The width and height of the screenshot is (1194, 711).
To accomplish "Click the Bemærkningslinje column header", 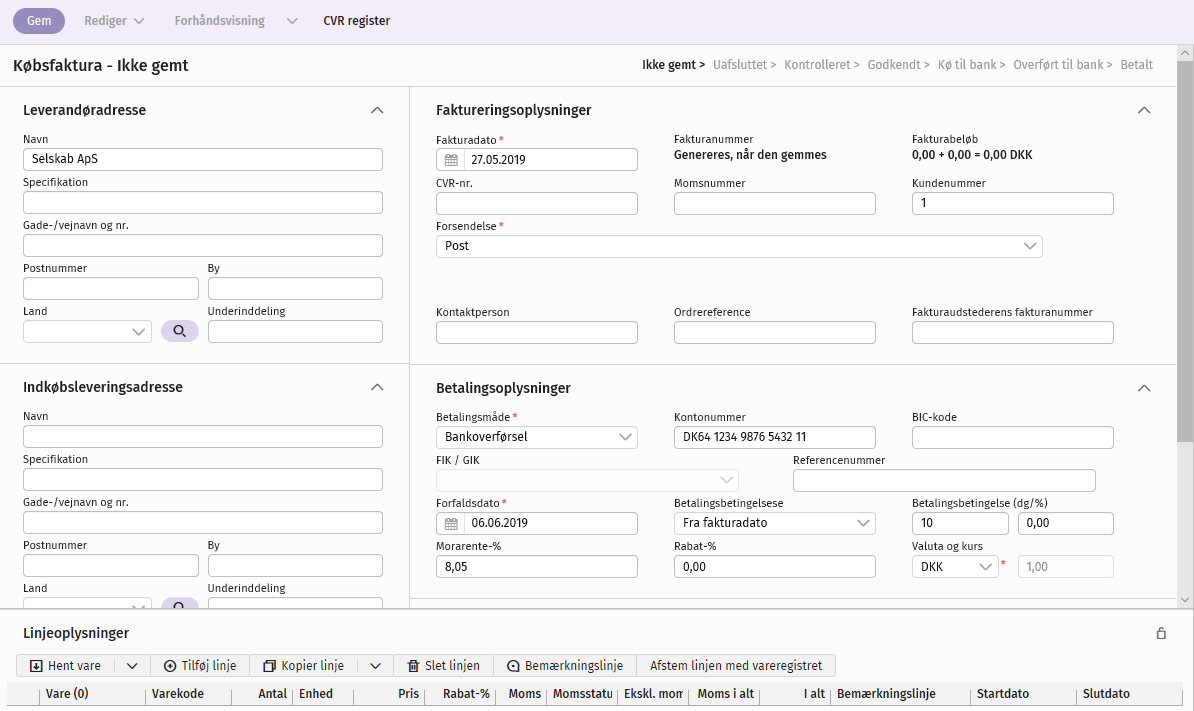I will 886,694.
